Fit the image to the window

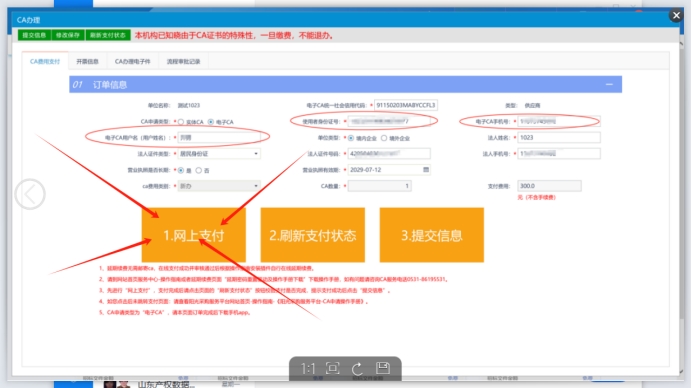[x=333, y=368]
